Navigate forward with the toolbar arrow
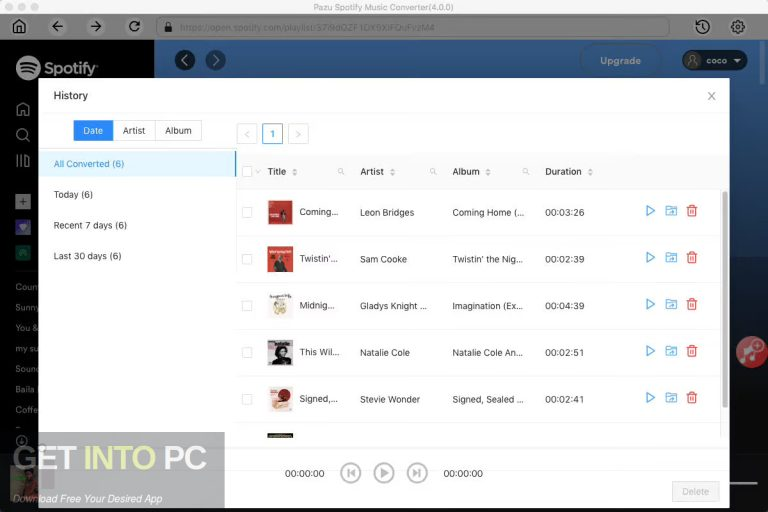 pyautogui.click(x=96, y=26)
